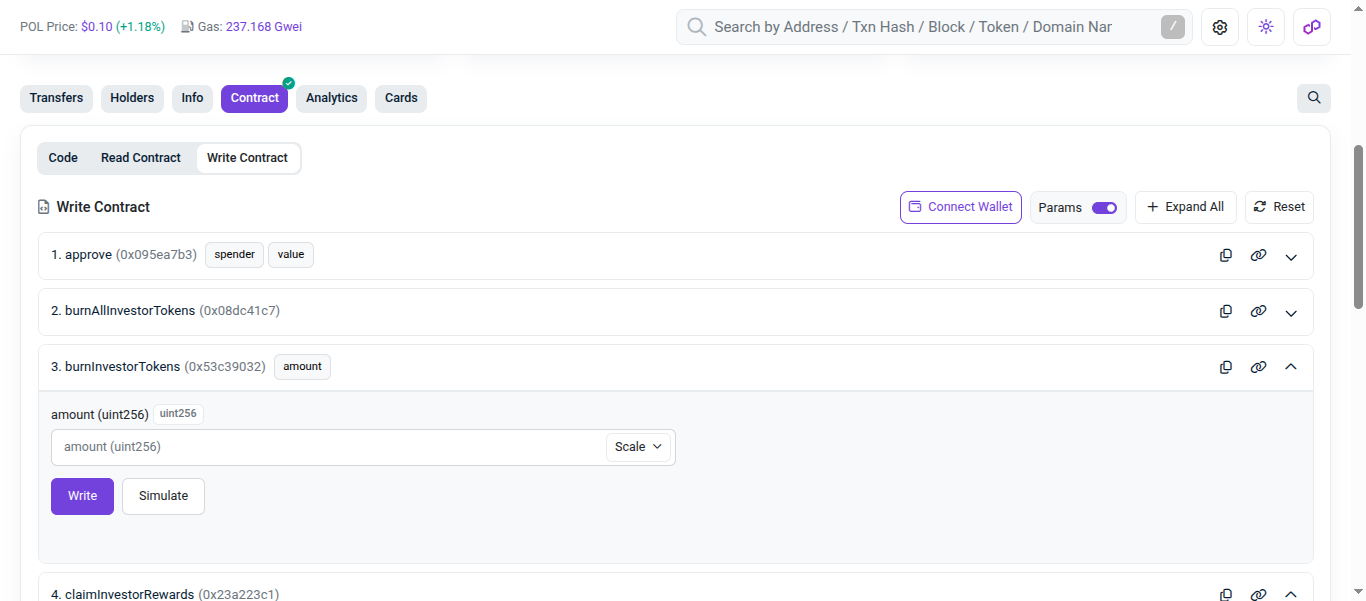The height and width of the screenshot is (601, 1366).
Task: Copy permalink for the approve method
Action: [x=1258, y=255]
